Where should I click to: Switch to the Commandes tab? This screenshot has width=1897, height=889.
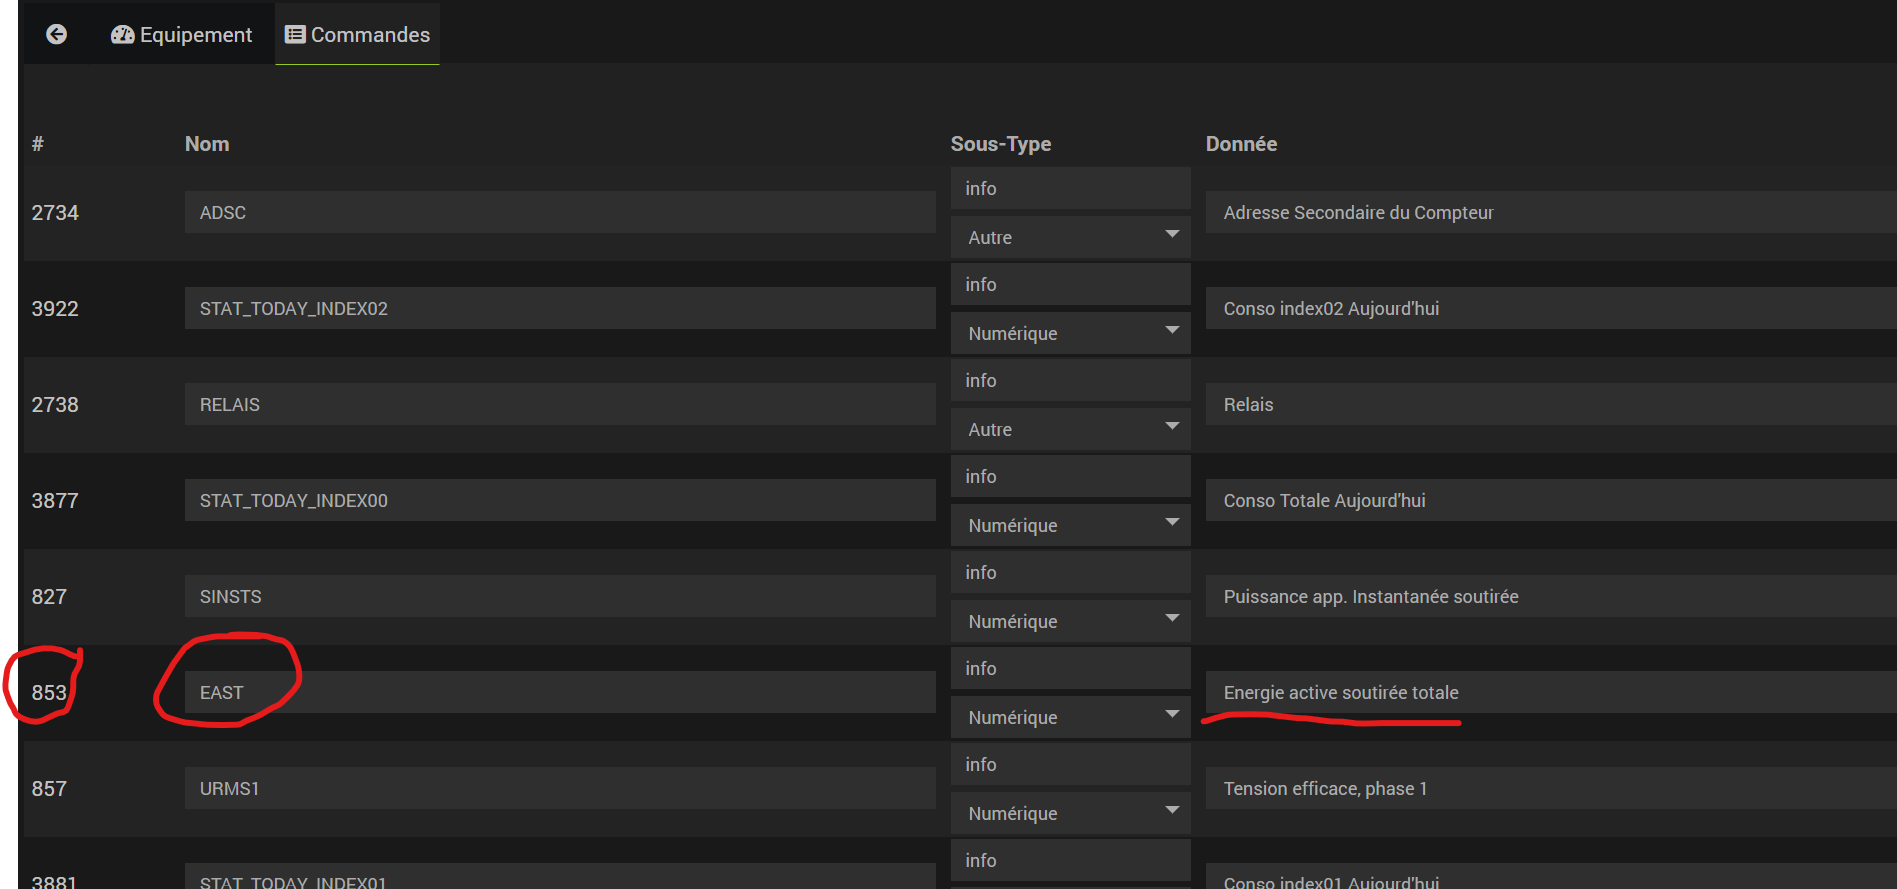(358, 35)
